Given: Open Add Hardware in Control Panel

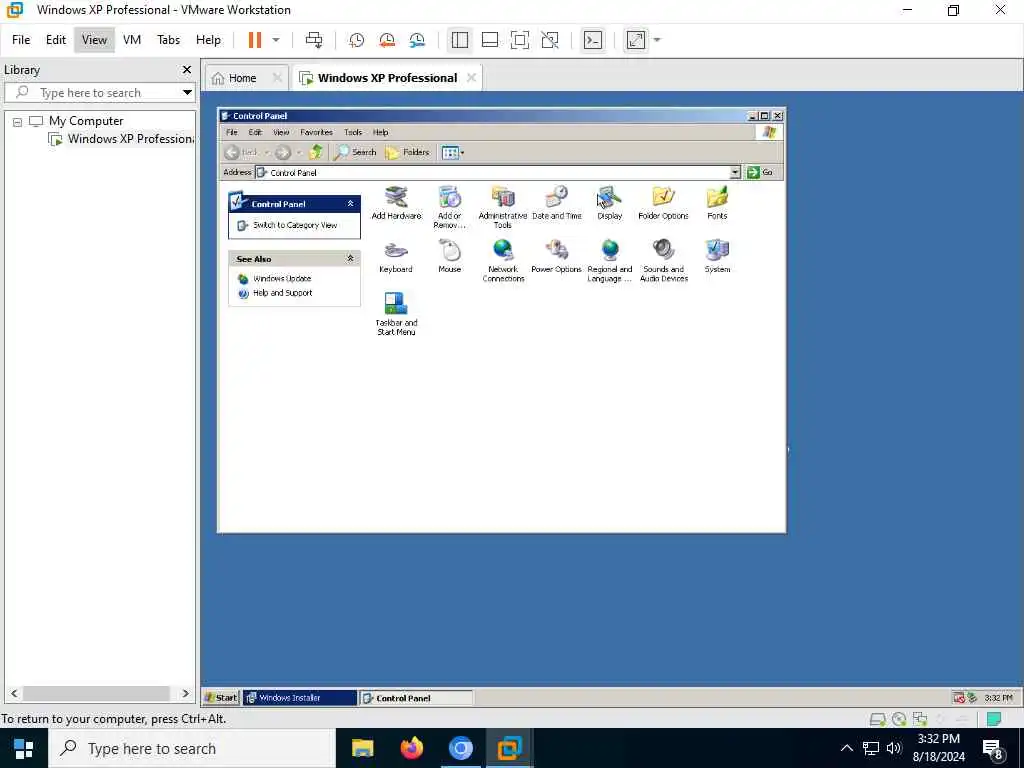Looking at the screenshot, I should [396, 202].
